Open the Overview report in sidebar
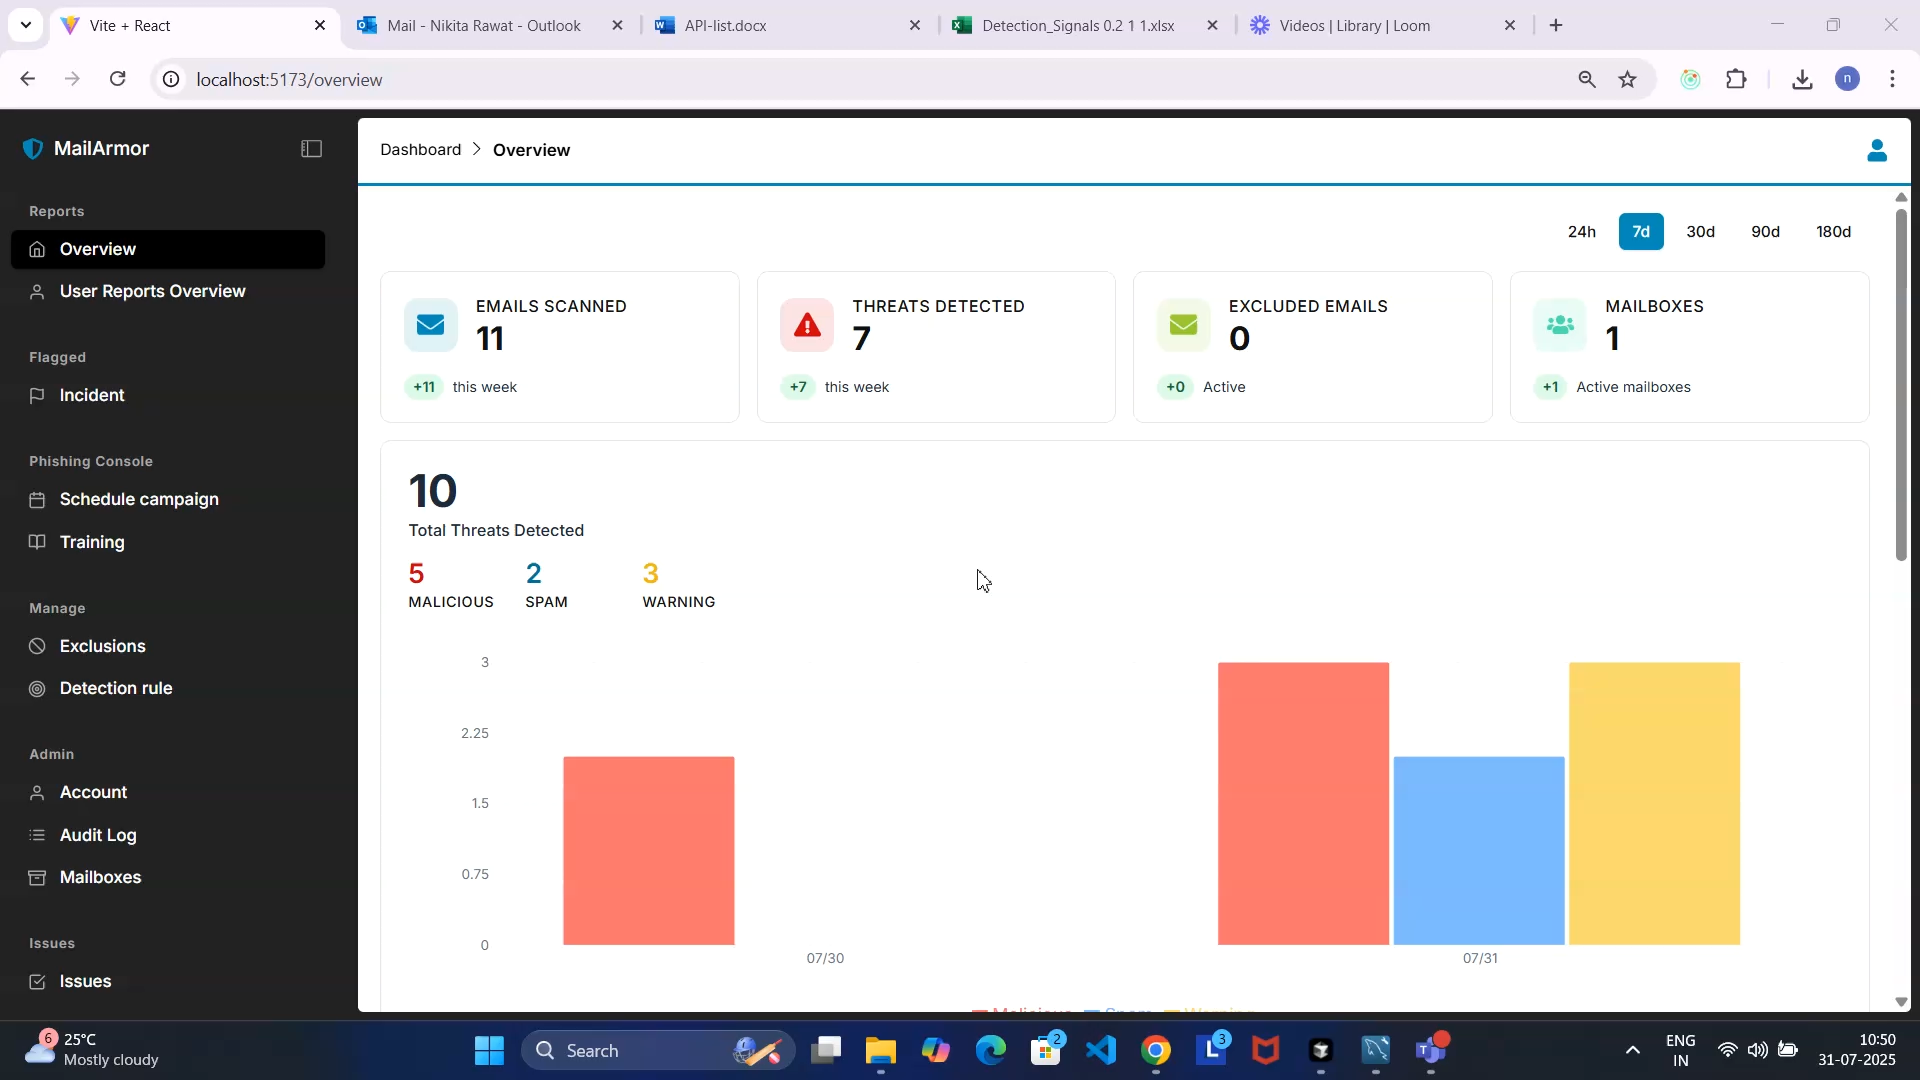Viewport: 1920px width, 1080px height. pyautogui.click(x=98, y=249)
